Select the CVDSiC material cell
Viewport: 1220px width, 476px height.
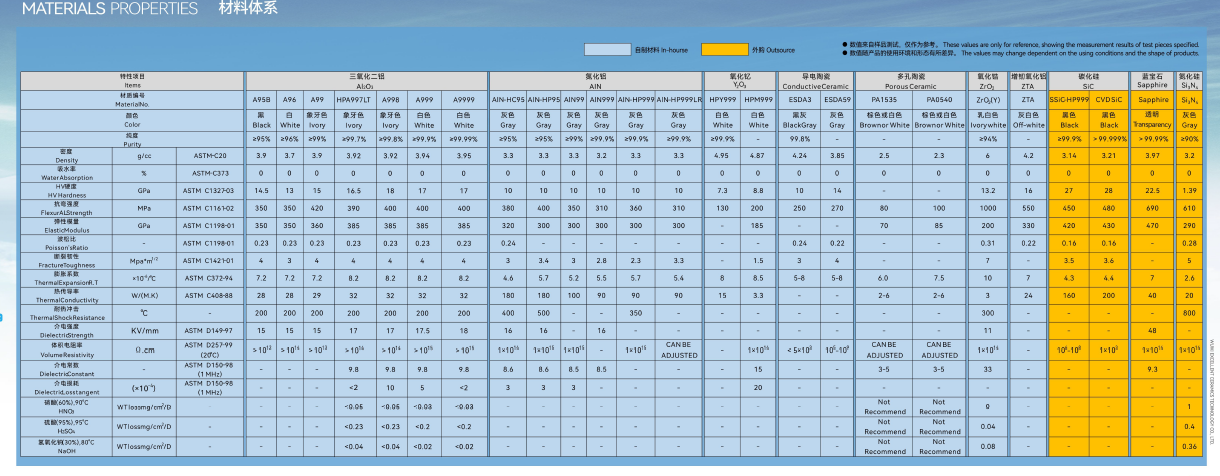[1109, 100]
